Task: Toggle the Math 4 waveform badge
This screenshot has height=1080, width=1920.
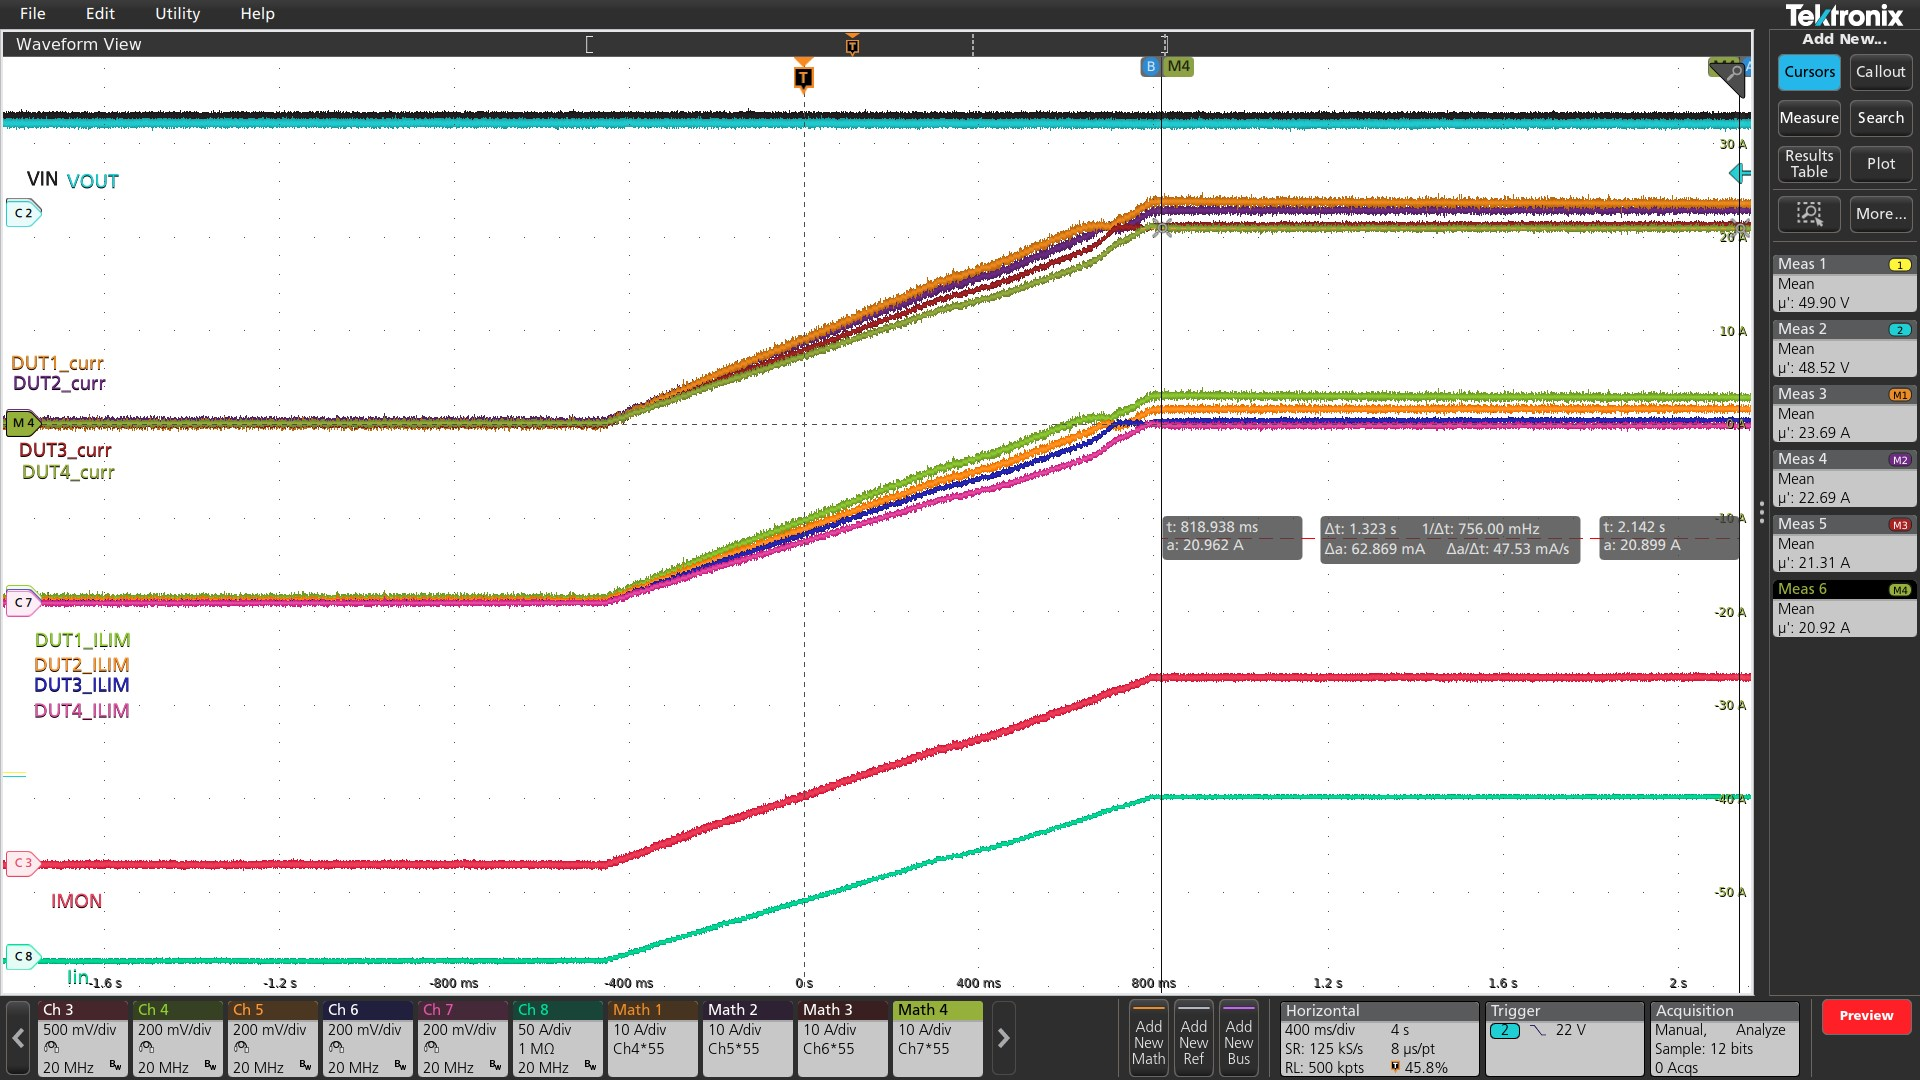Action: coord(937,1038)
